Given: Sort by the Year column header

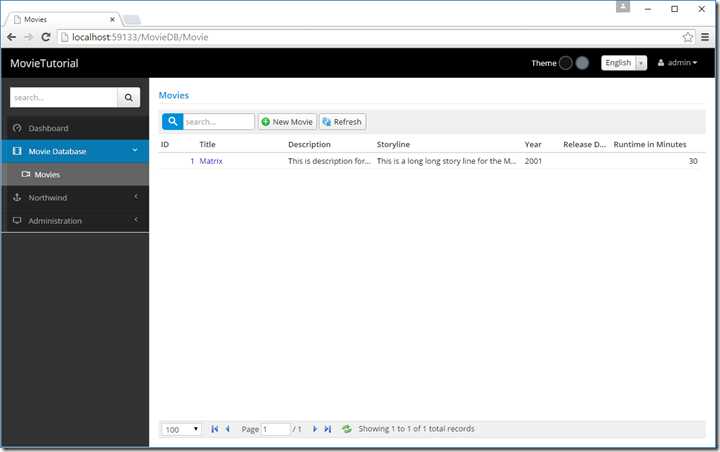Looking at the screenshot, I should 533,144.
